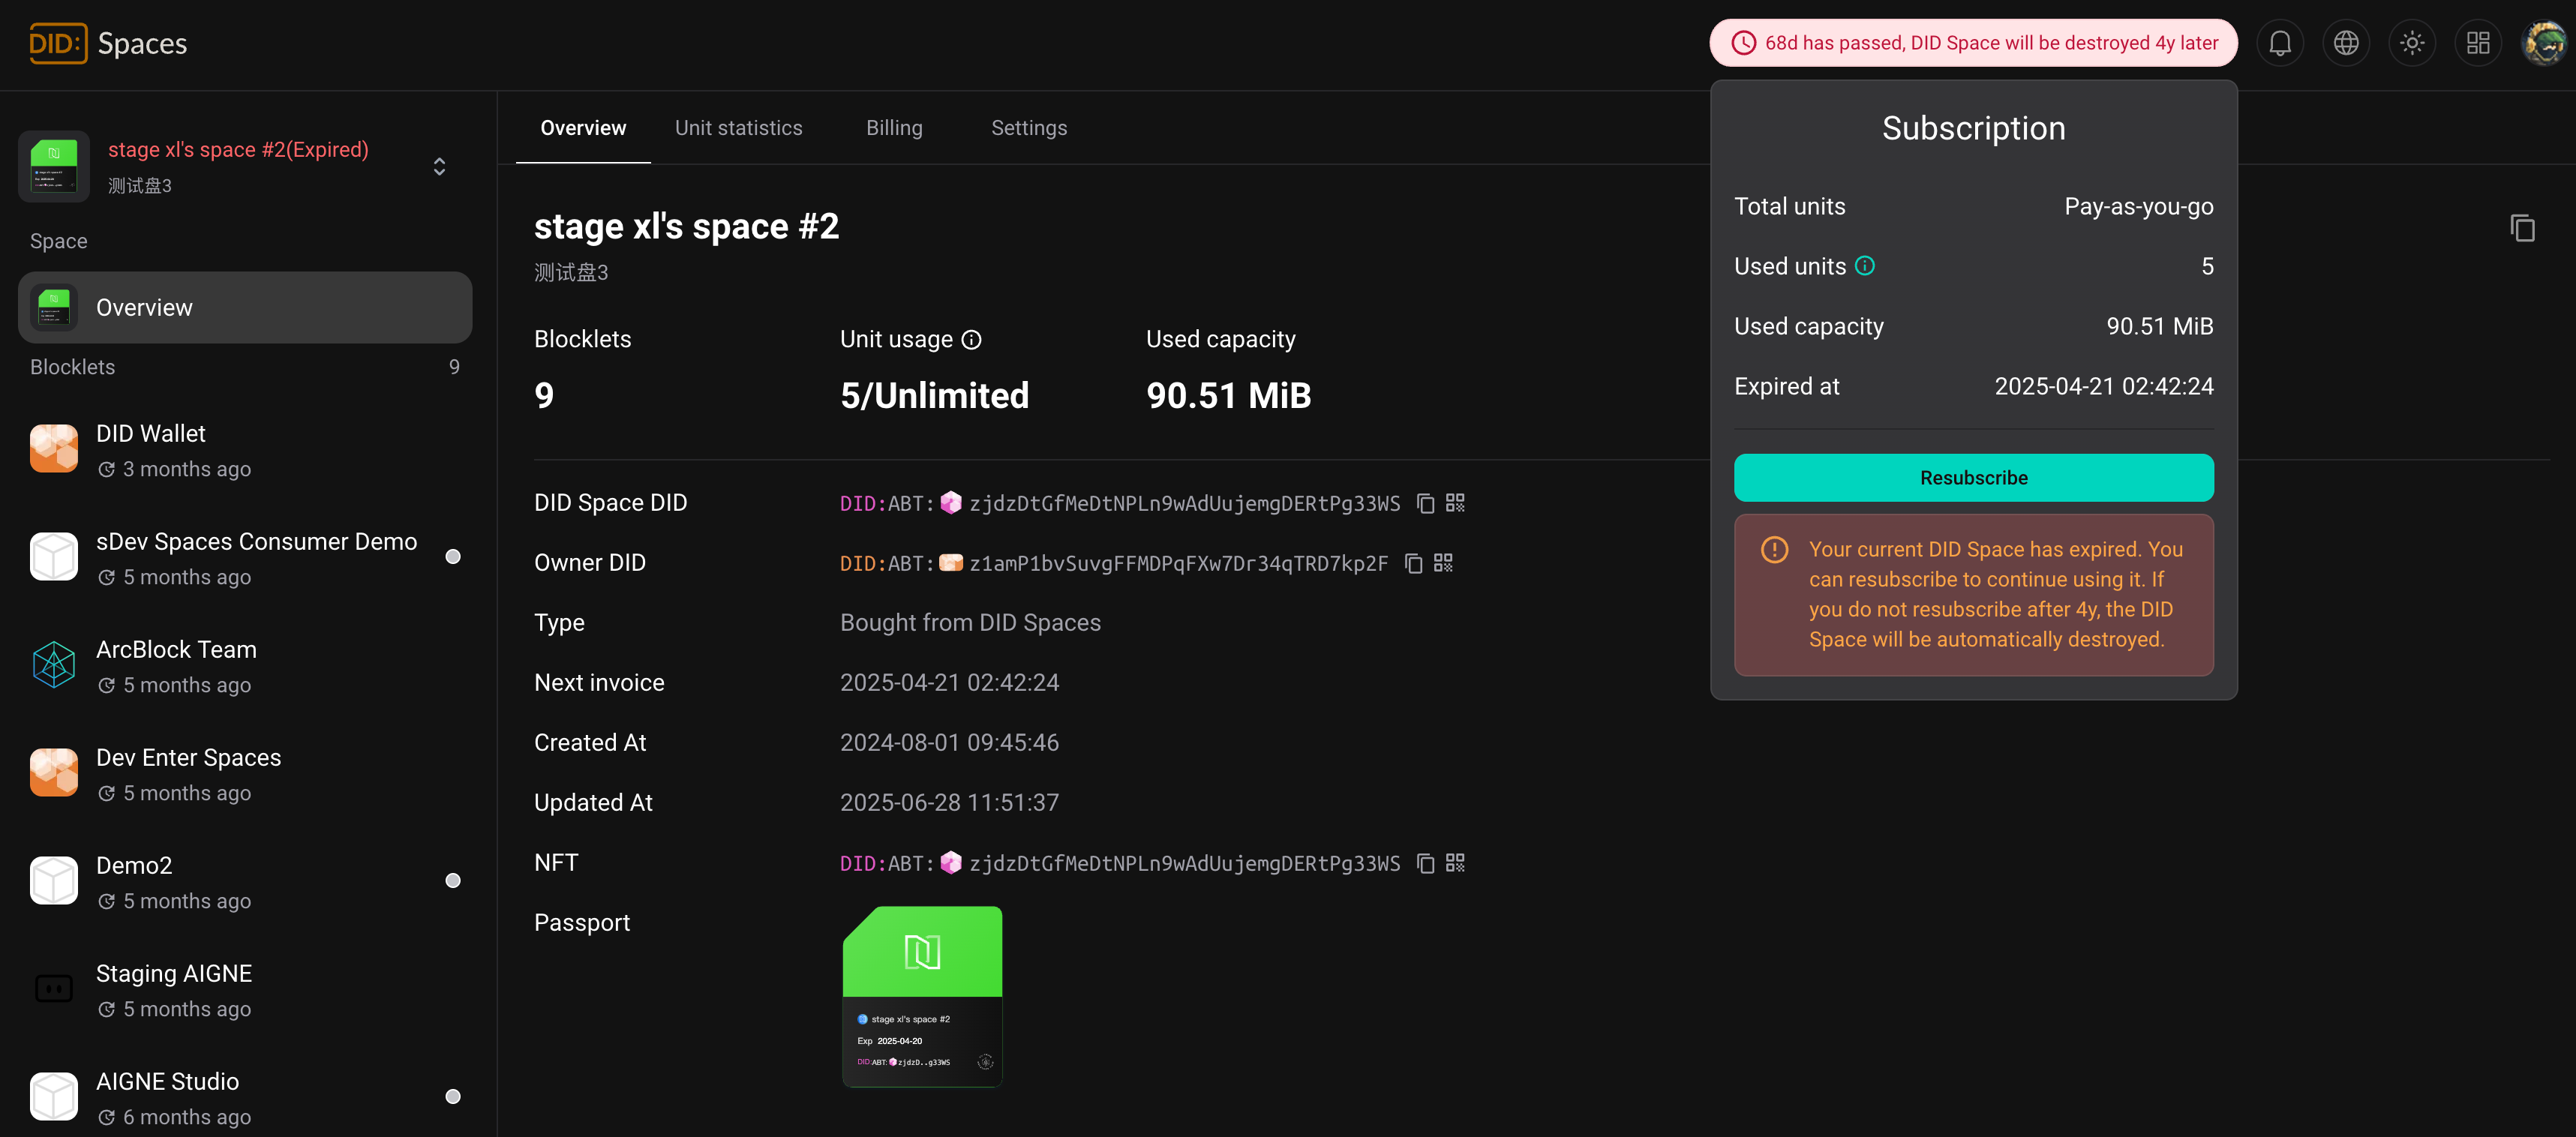Click status dot next to Demo2
The width and height of the screenshot is (2576, 1137).
pos(453,881)
